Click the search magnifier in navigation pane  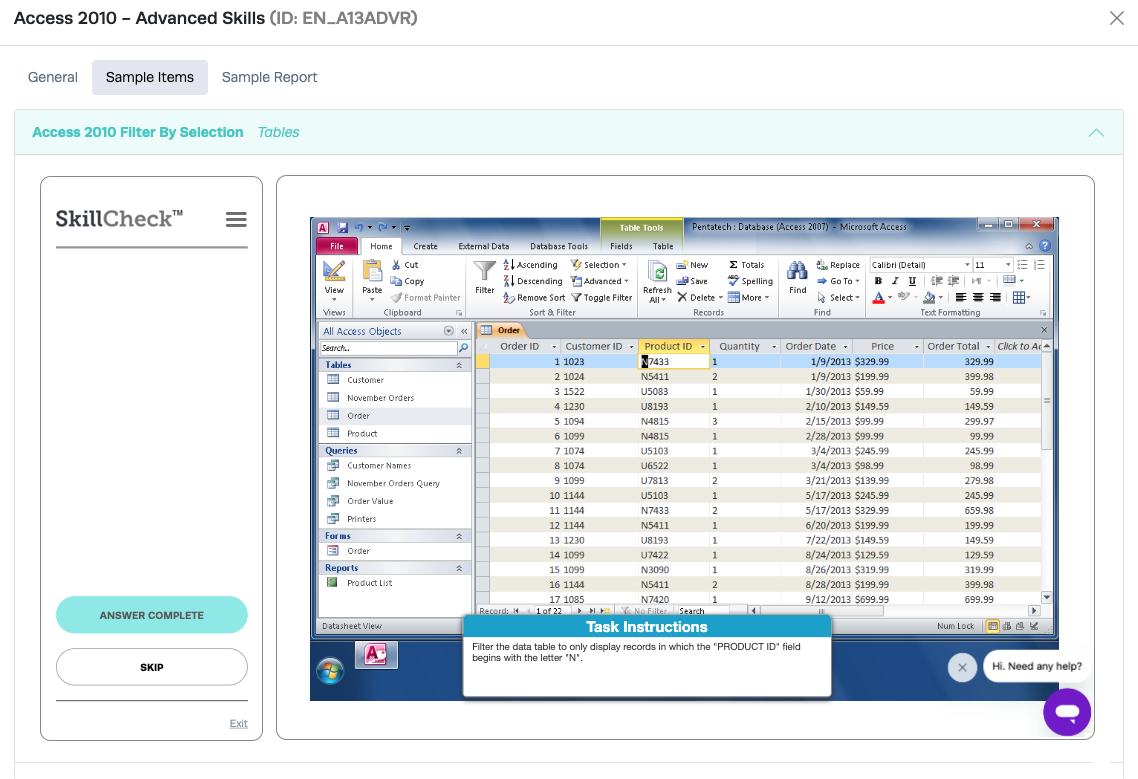(463, 348)
